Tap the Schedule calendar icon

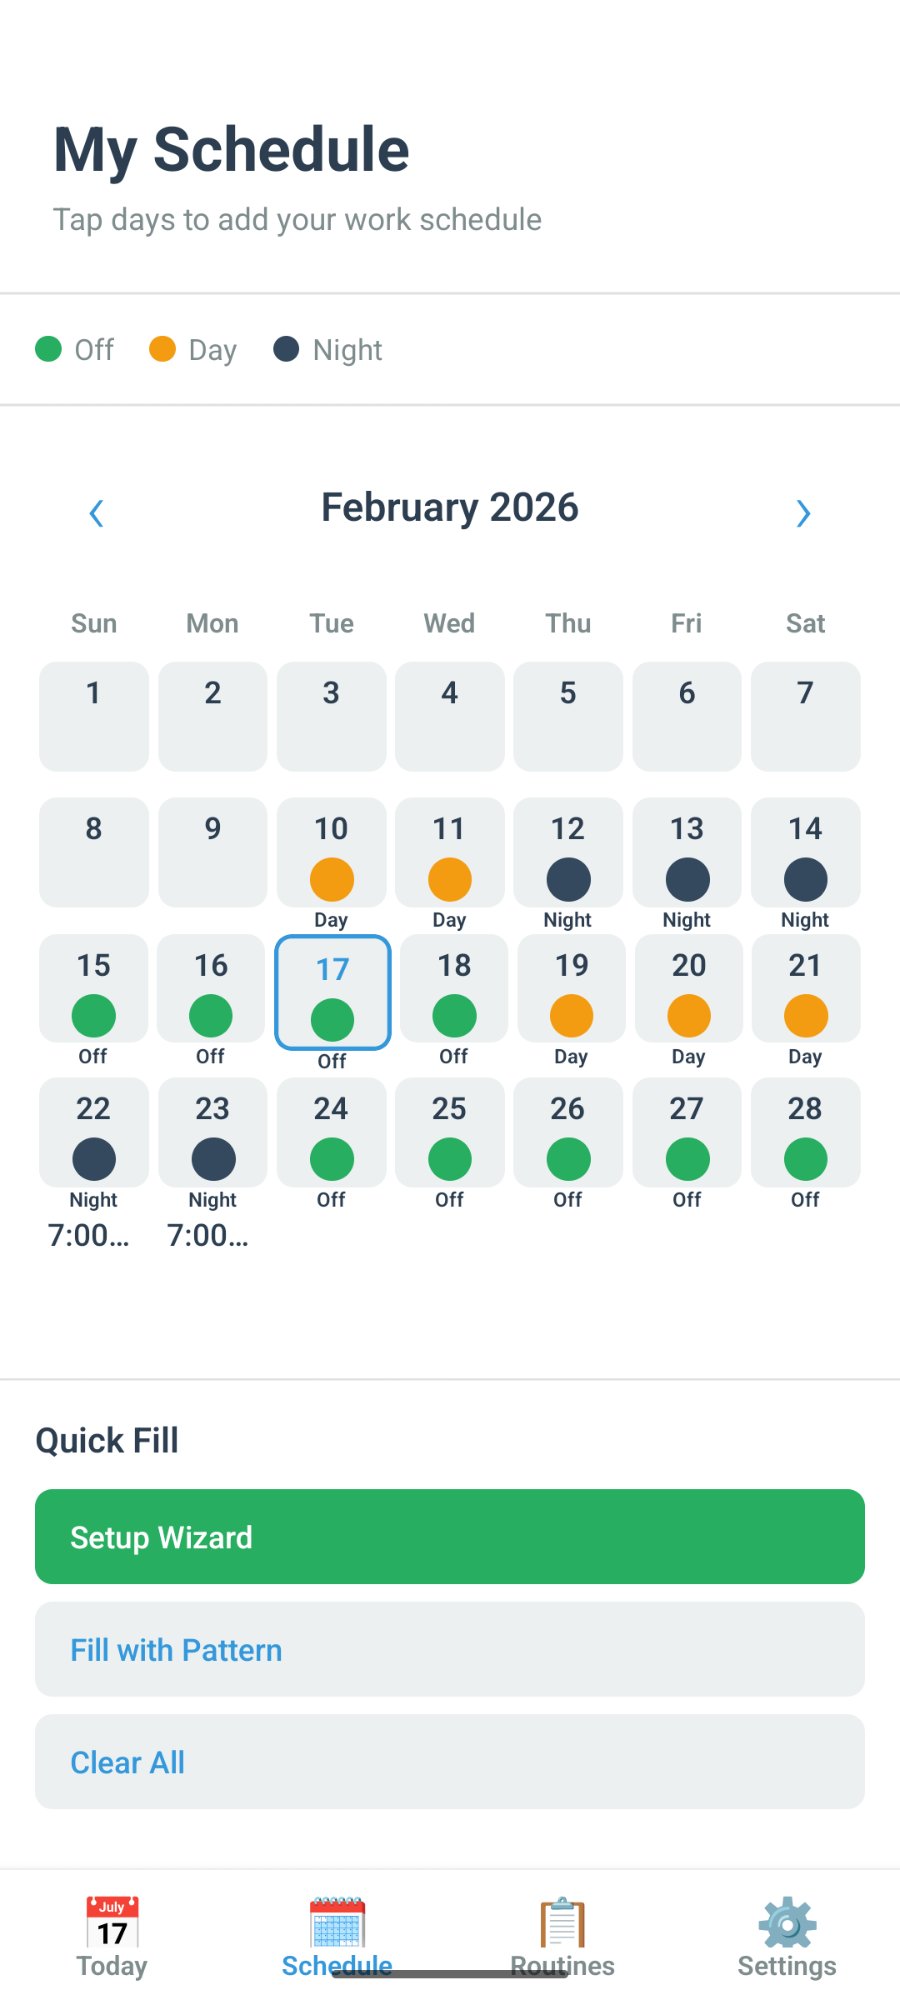coord(337,1921)
